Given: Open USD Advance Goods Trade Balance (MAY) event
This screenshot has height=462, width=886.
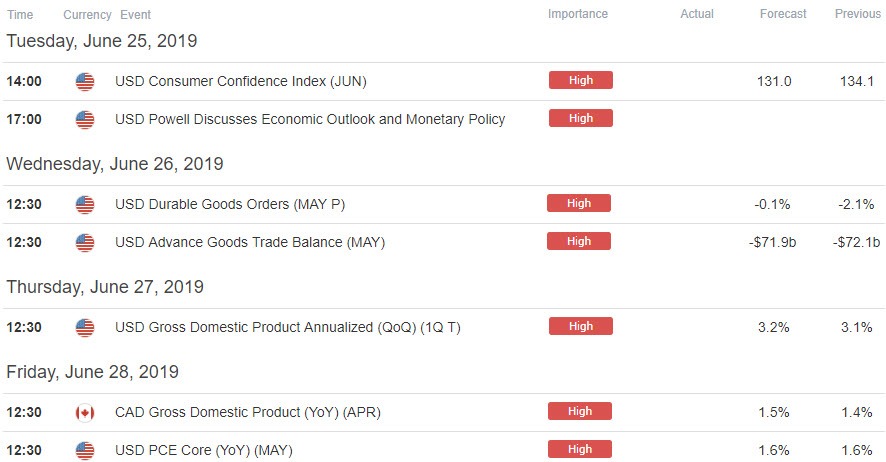Looking at the screenshot, I should [x=250, y=242].
